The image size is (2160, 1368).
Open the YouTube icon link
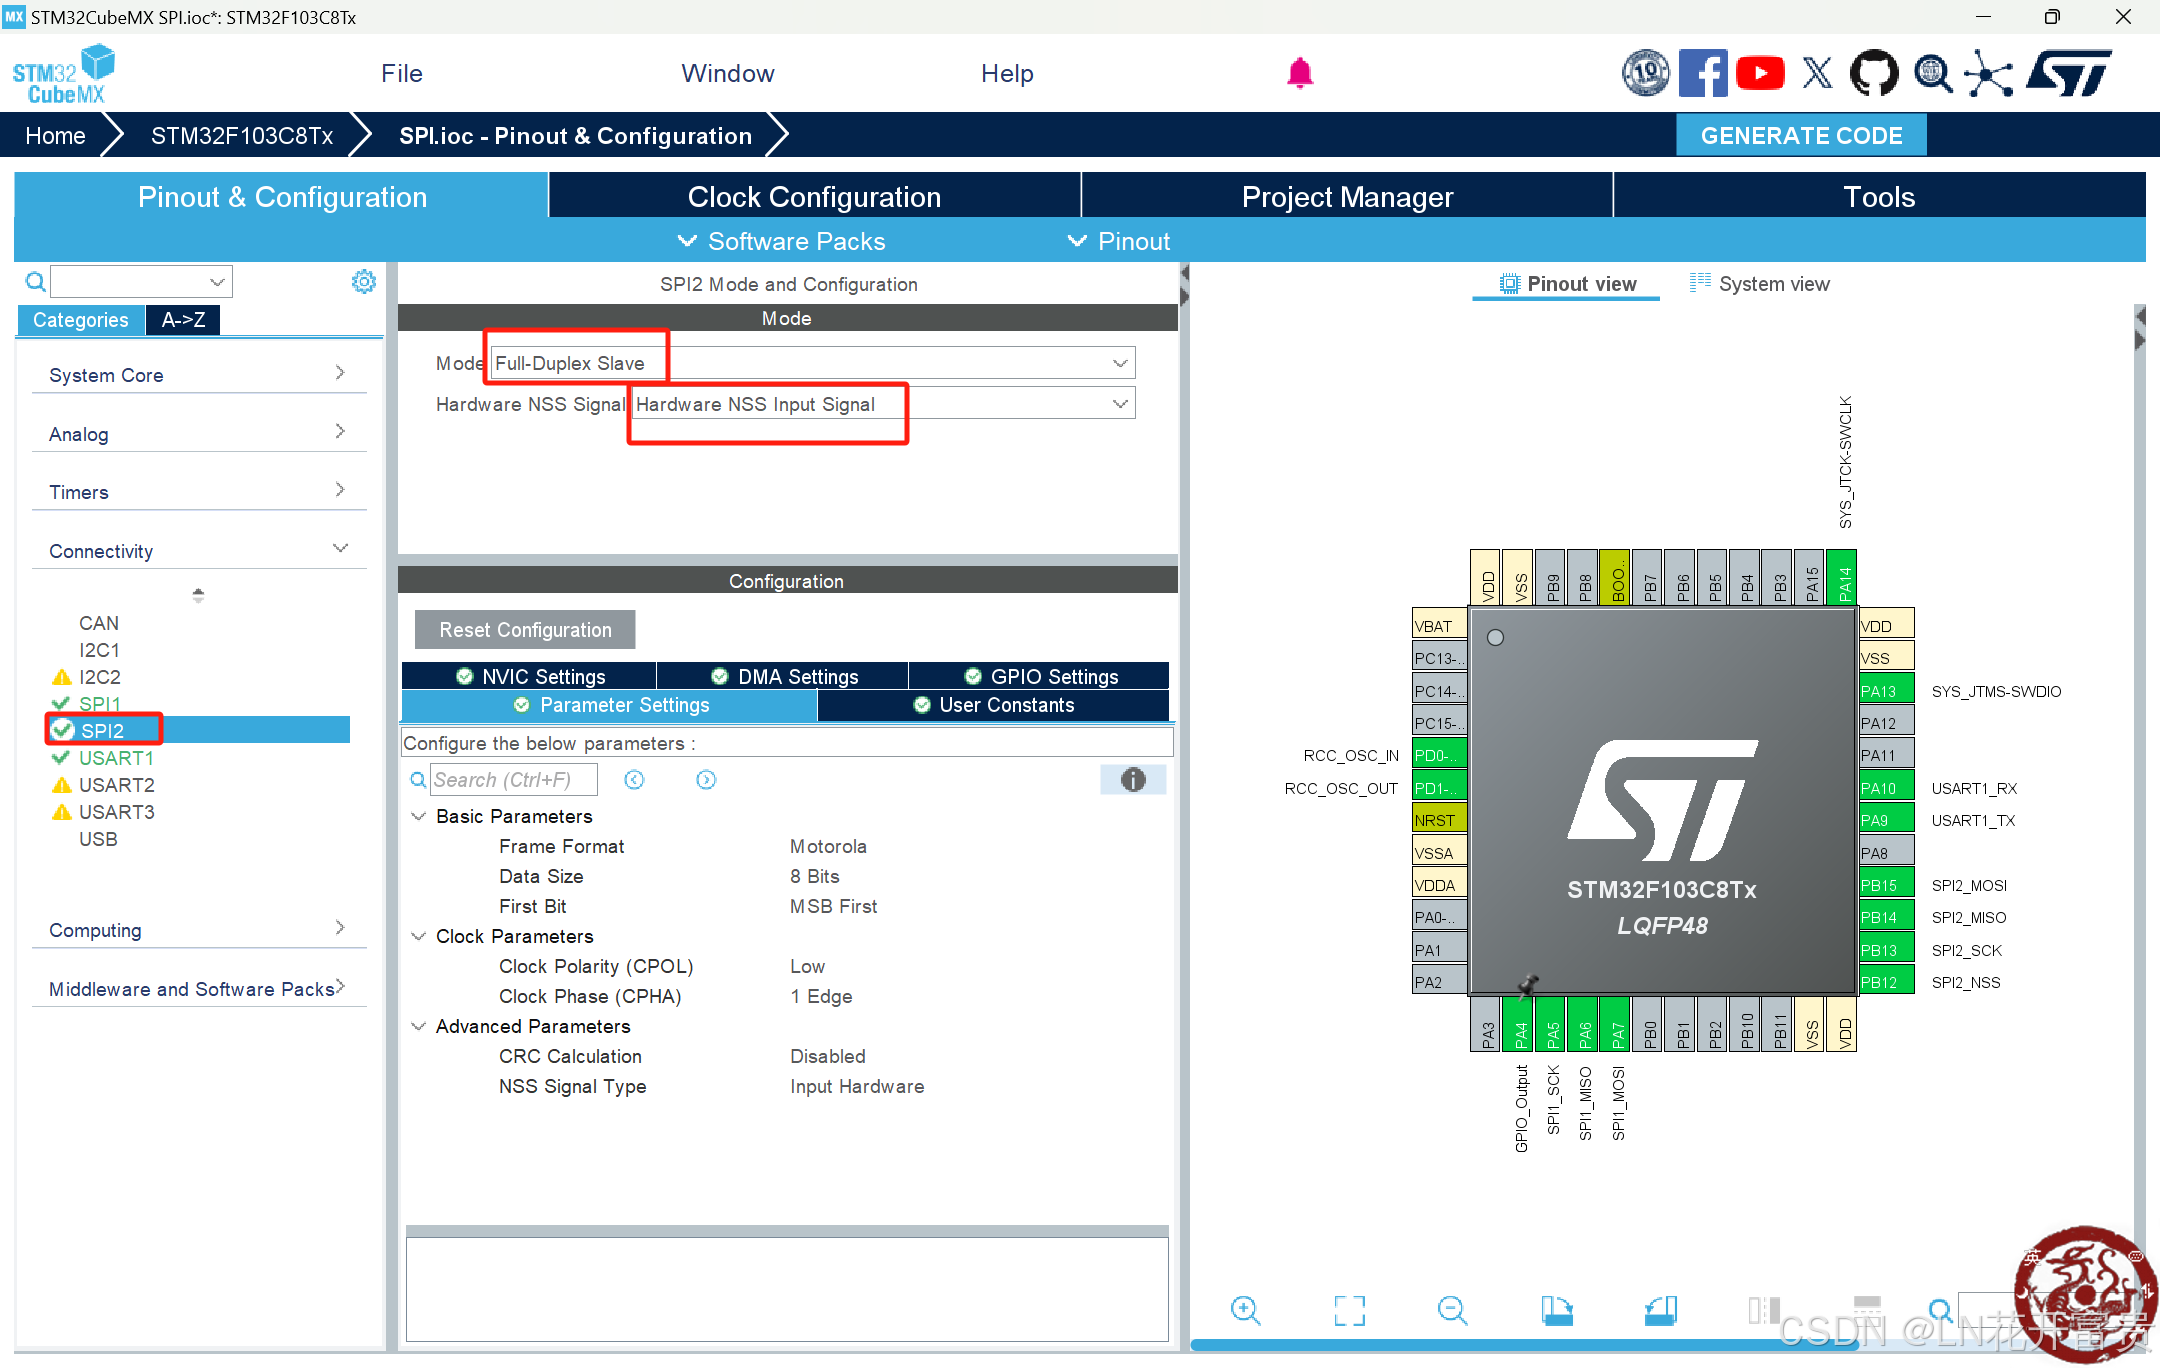(x=1760, y=73)
